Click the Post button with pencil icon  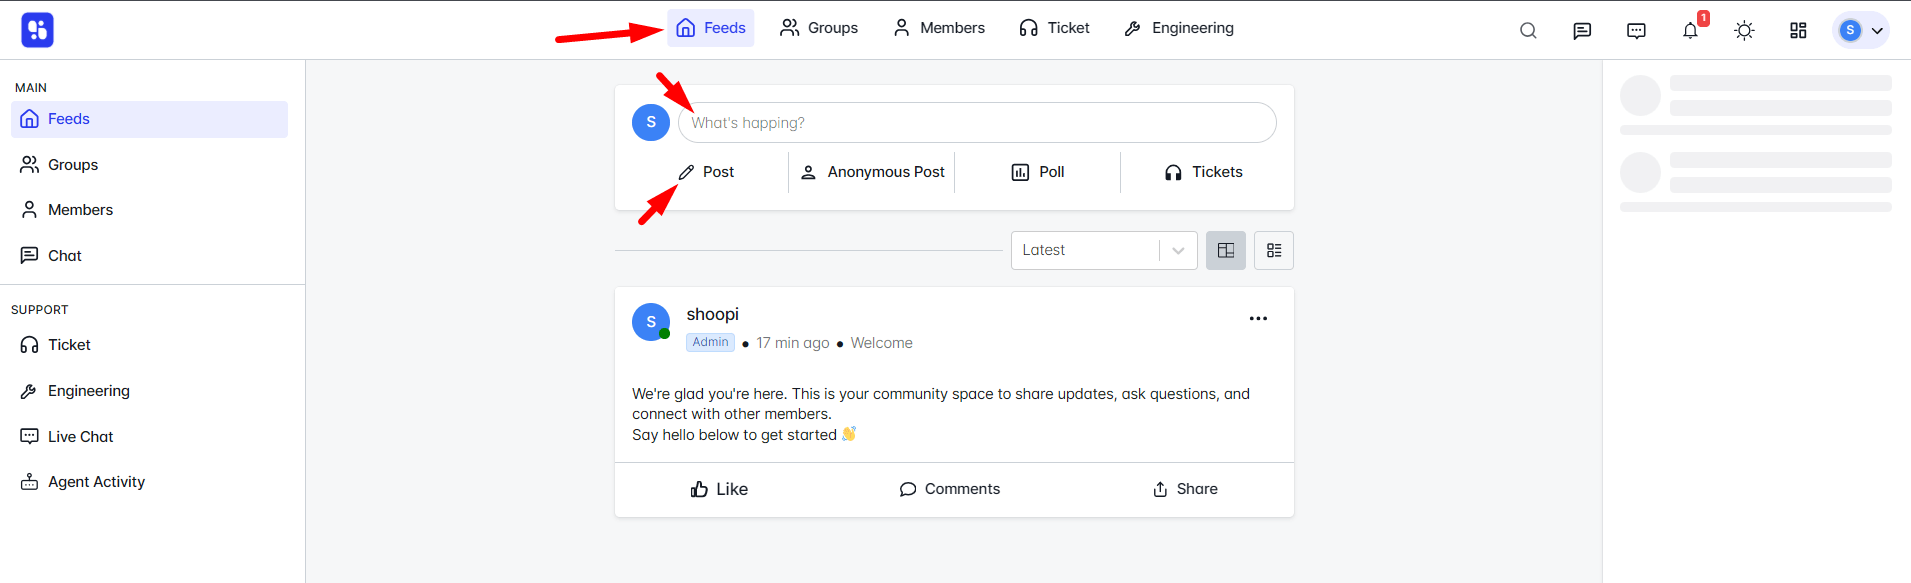click(x=706, y=172)
